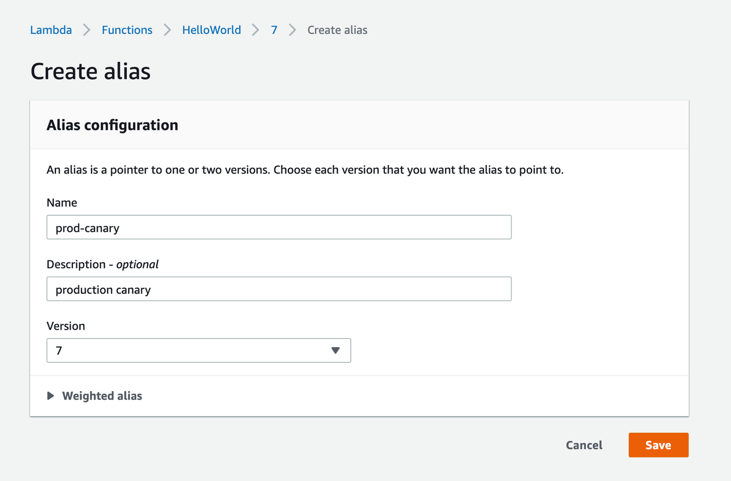Open the Version selection combo box

coord(190,351)
